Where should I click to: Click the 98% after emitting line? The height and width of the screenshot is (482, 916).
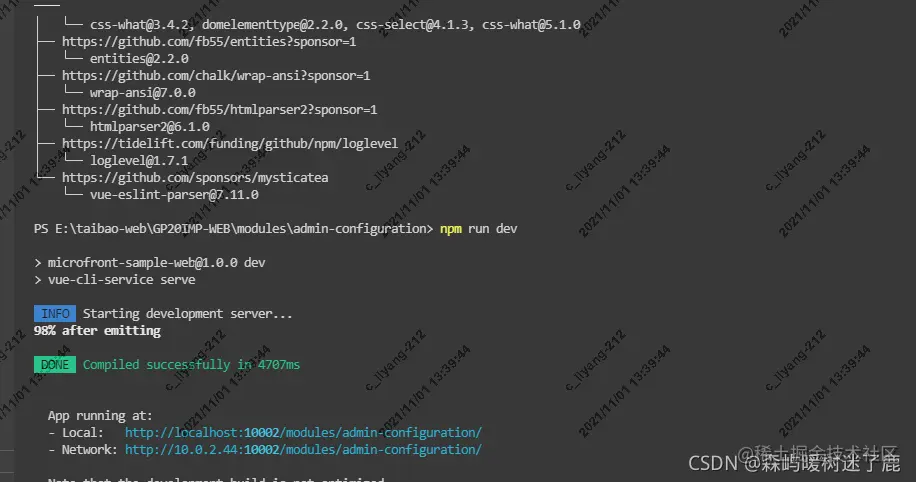tap(97, 330)
